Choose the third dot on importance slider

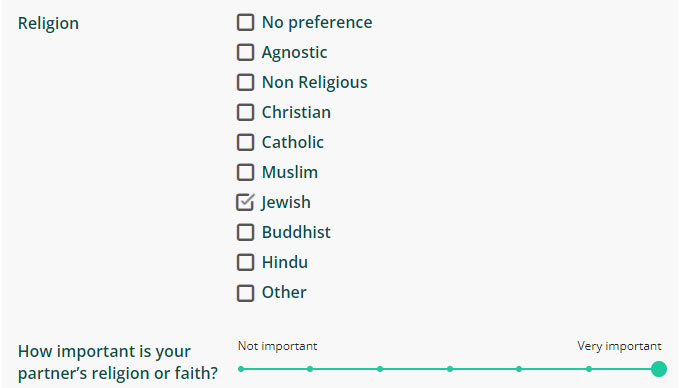[x=380, y=369]
